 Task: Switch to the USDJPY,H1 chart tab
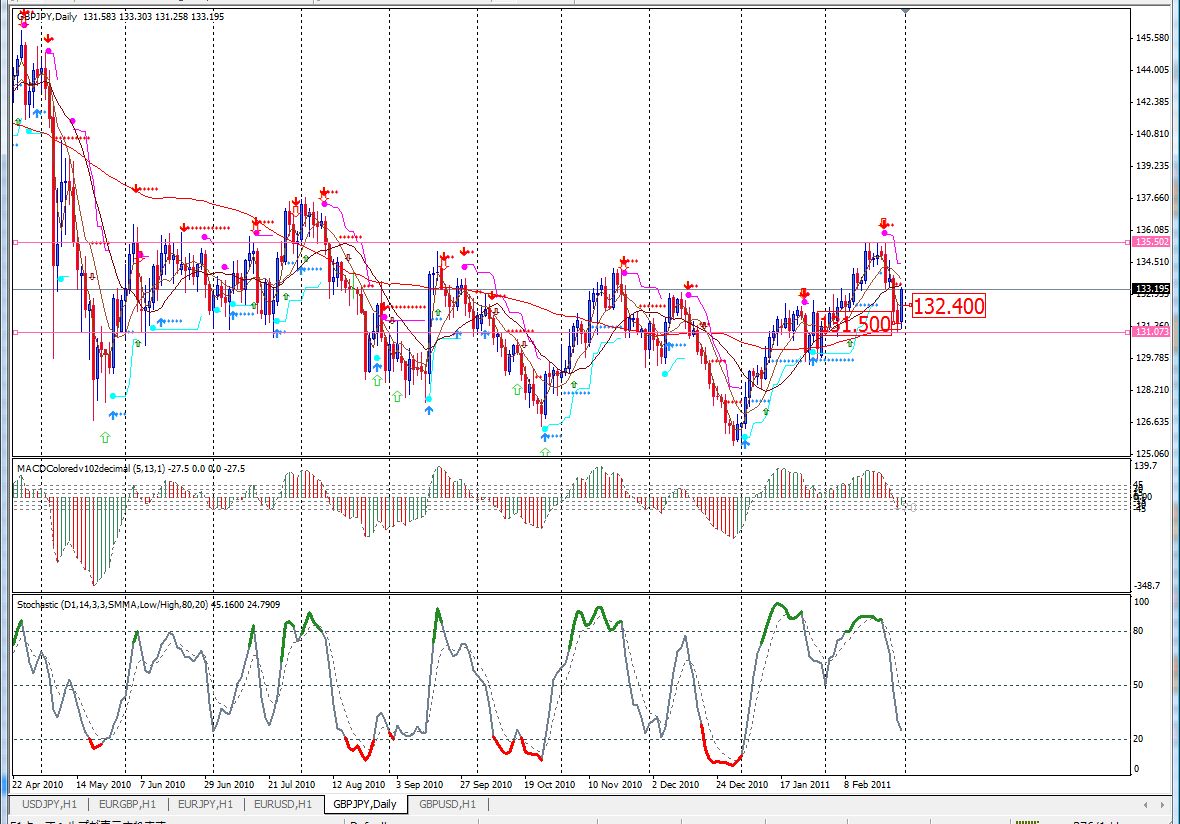tap(50, 804)
